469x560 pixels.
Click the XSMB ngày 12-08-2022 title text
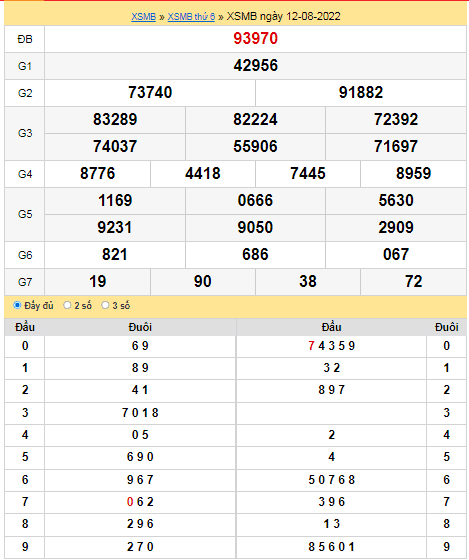click(284, 16)
